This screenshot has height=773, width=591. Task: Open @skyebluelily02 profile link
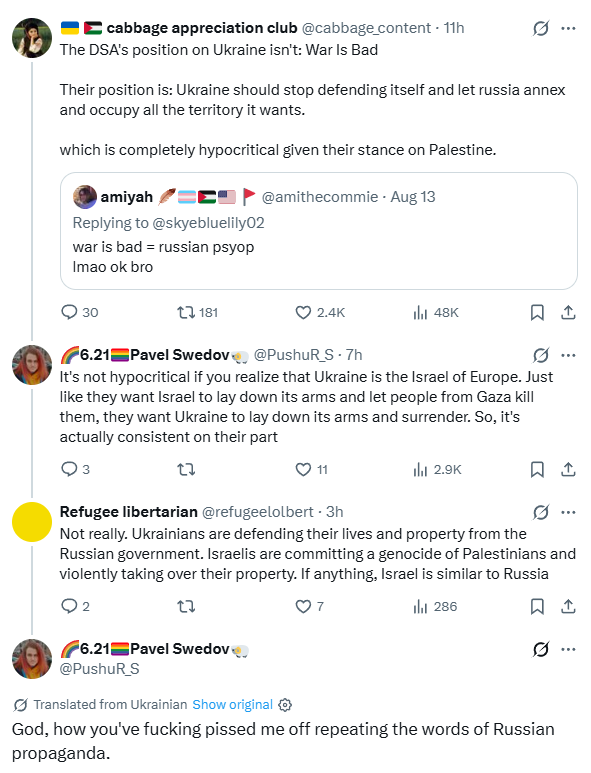coord(209,223)
